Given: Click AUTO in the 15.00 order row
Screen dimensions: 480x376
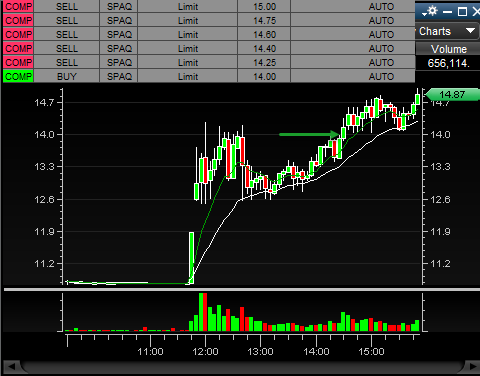Looking at the screenshot, I should pos(381,7).
